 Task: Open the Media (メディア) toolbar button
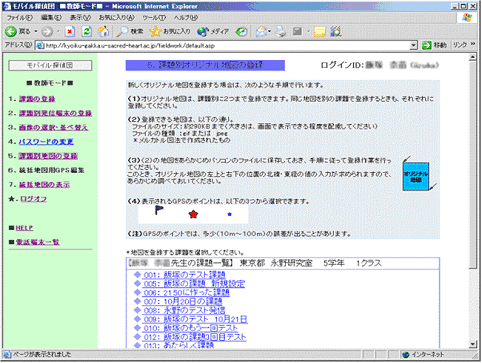[x=213, y=31]
